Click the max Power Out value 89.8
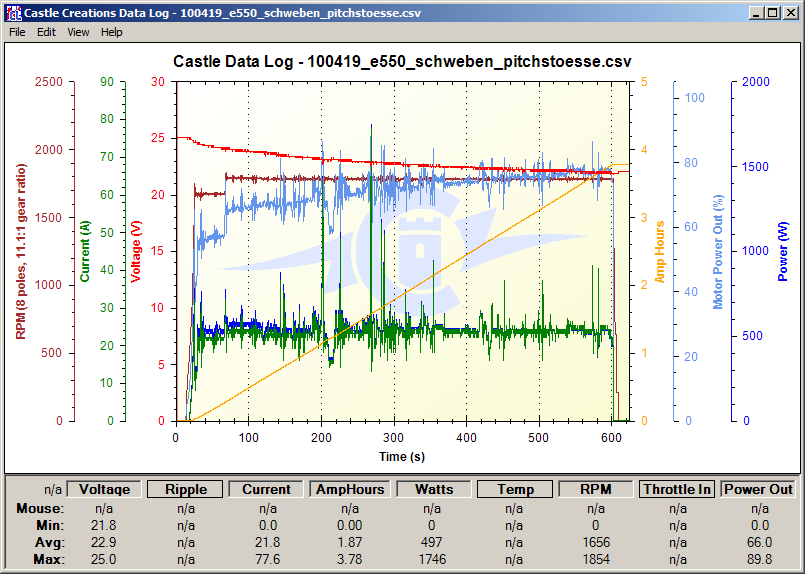 (x=760, y=559)
